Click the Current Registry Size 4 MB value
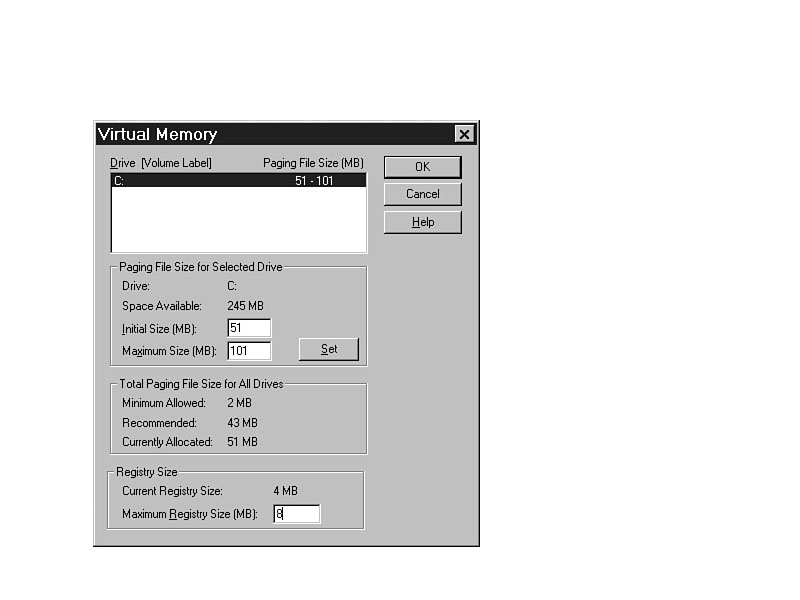The image size is (800, 600). [286, 491]
